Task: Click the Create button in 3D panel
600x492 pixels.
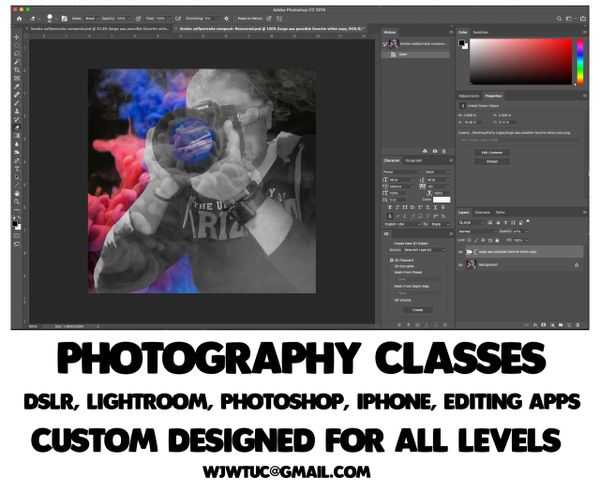Action: [x=417, y=310]
